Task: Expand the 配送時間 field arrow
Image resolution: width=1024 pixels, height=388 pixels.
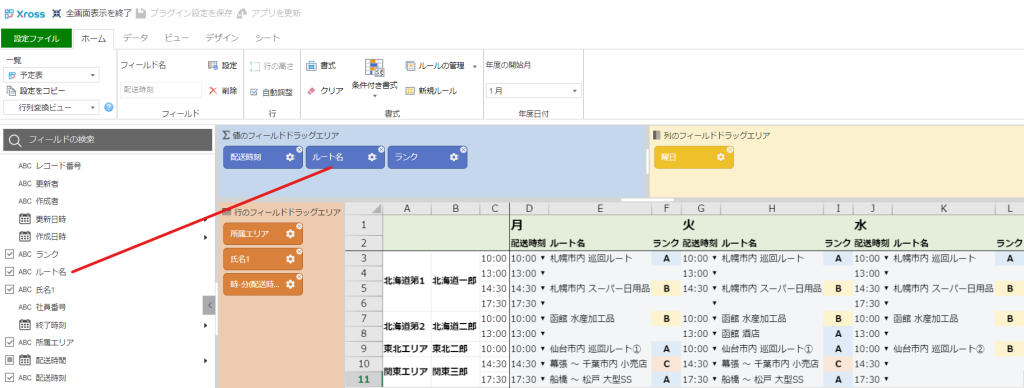Action: coord(206,360)
